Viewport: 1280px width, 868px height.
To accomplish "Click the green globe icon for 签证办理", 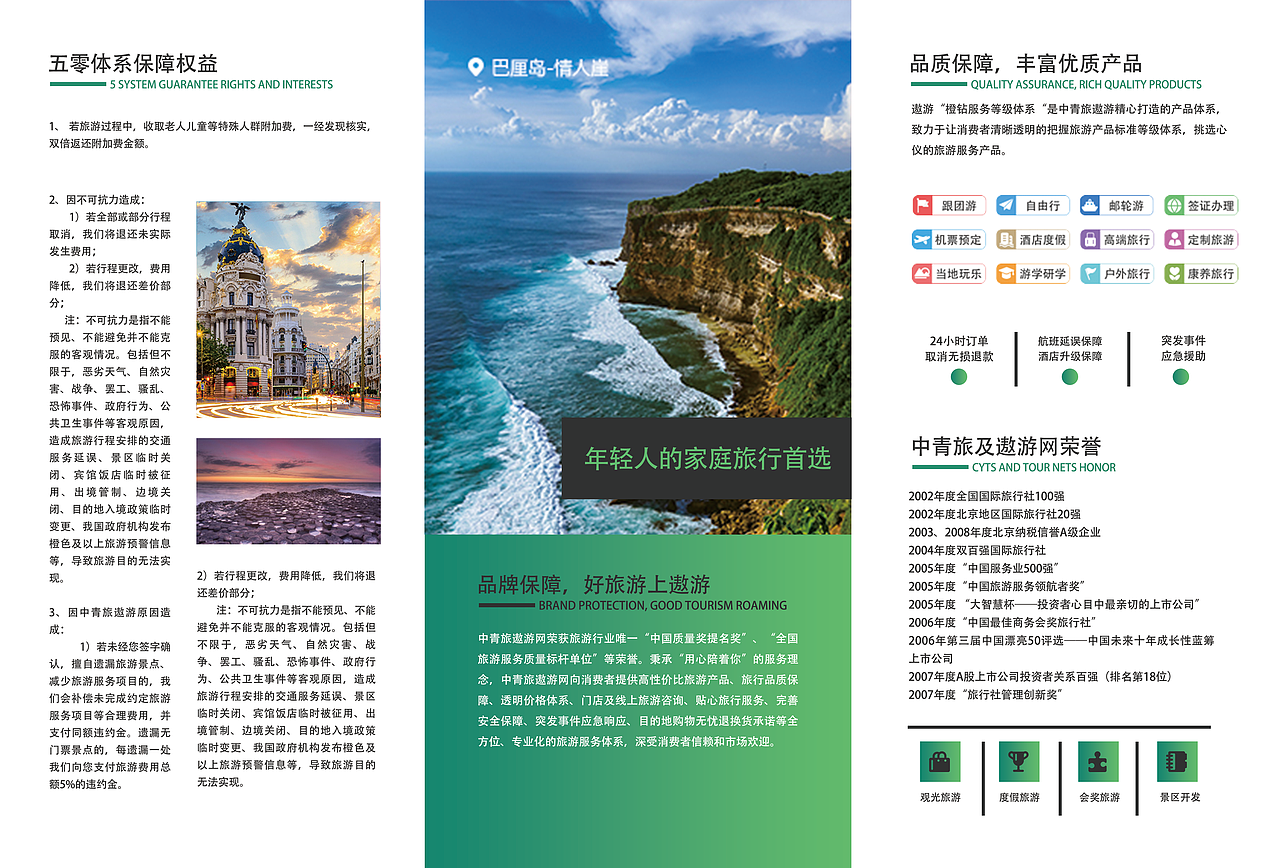I will [x=1174, y=205].
